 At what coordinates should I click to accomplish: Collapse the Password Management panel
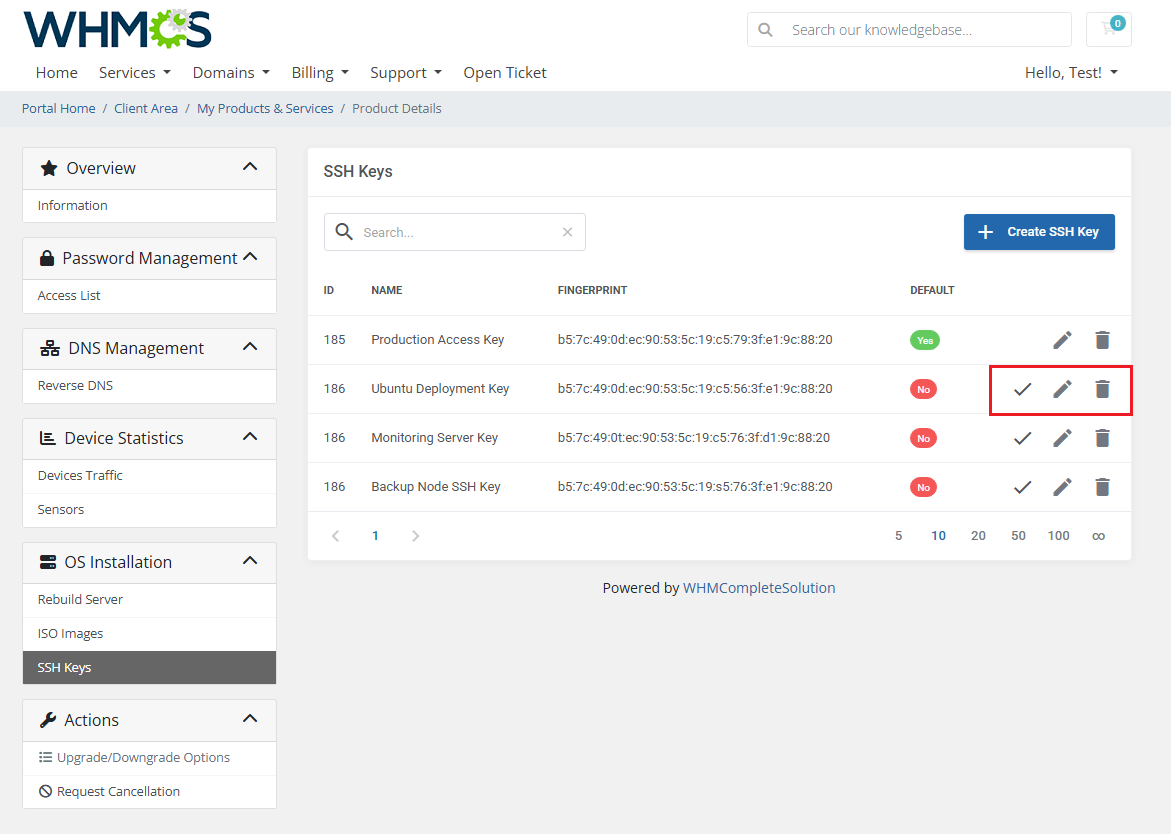(x=250, y=258)
